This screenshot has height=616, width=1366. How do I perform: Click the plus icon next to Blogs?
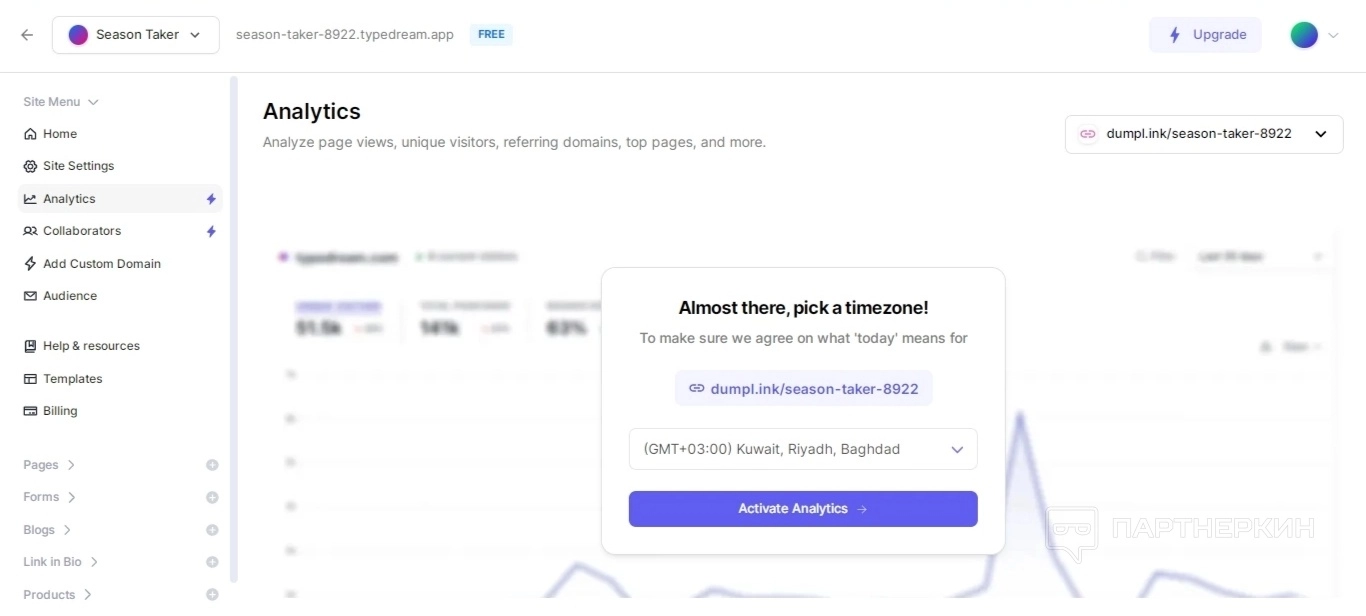point(212,530)
